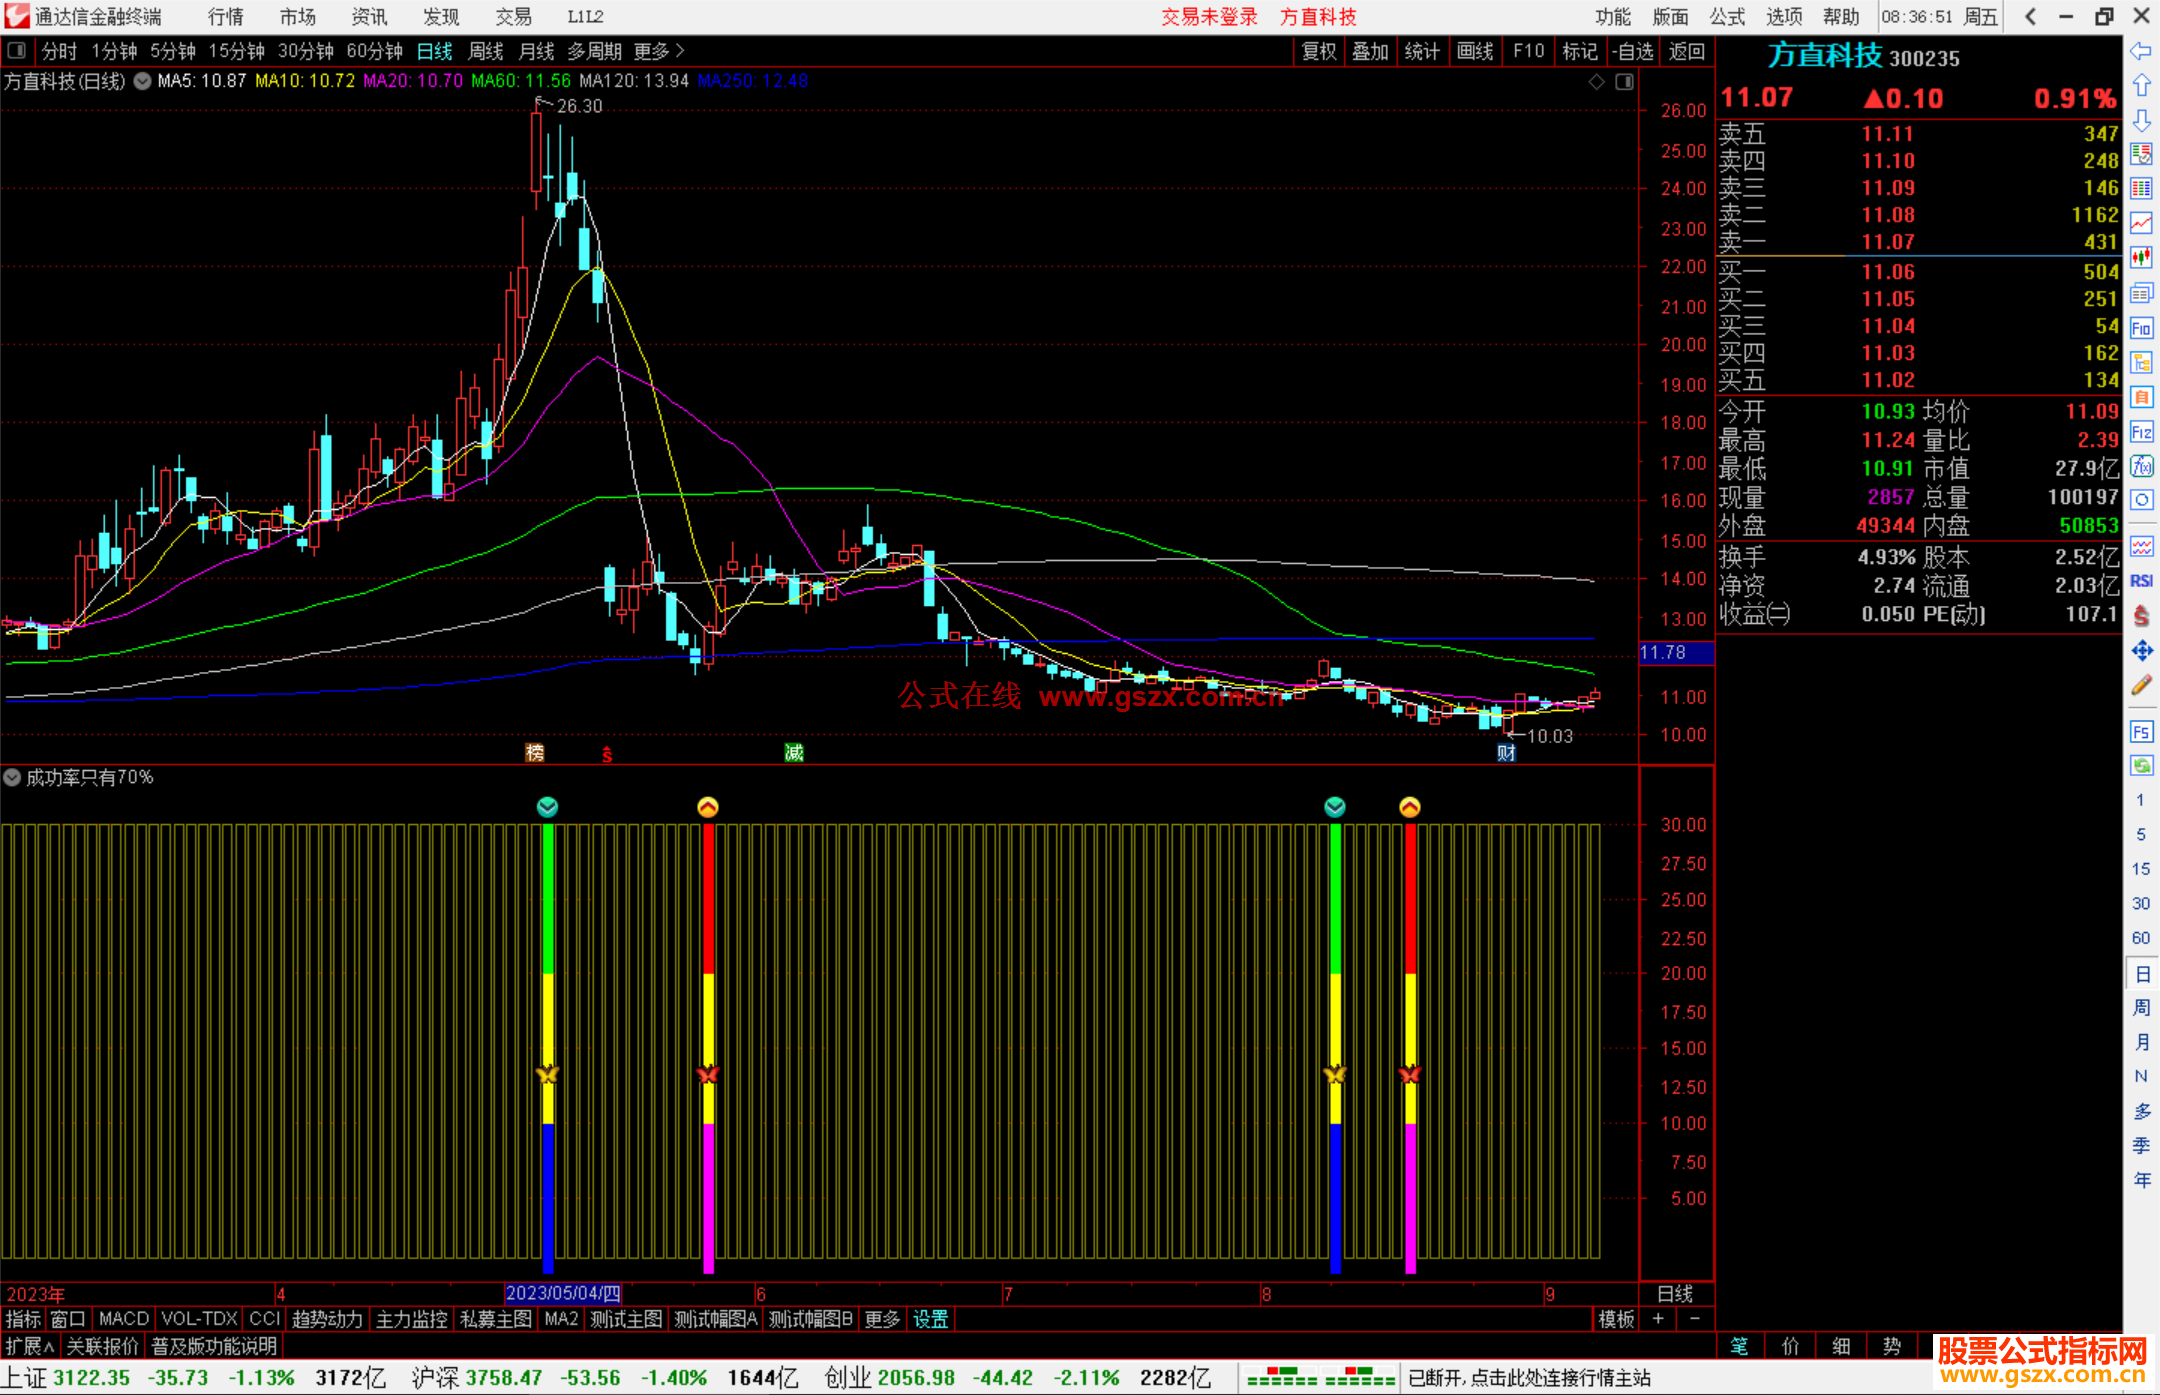This screenshot has height=1395, width=2160.
Task: Click the FS sidebar icon
Action: [x=2141, y=732]
